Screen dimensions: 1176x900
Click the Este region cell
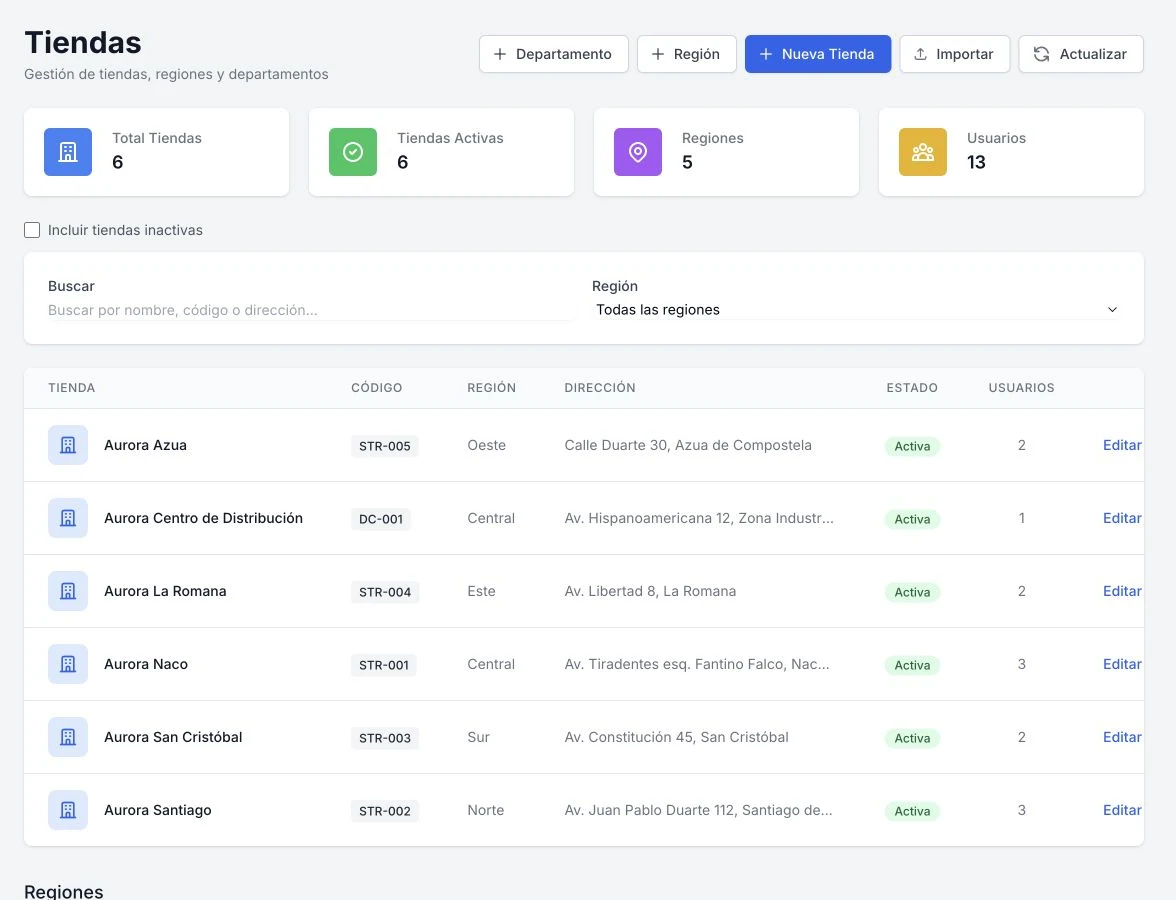pos(482,591)
